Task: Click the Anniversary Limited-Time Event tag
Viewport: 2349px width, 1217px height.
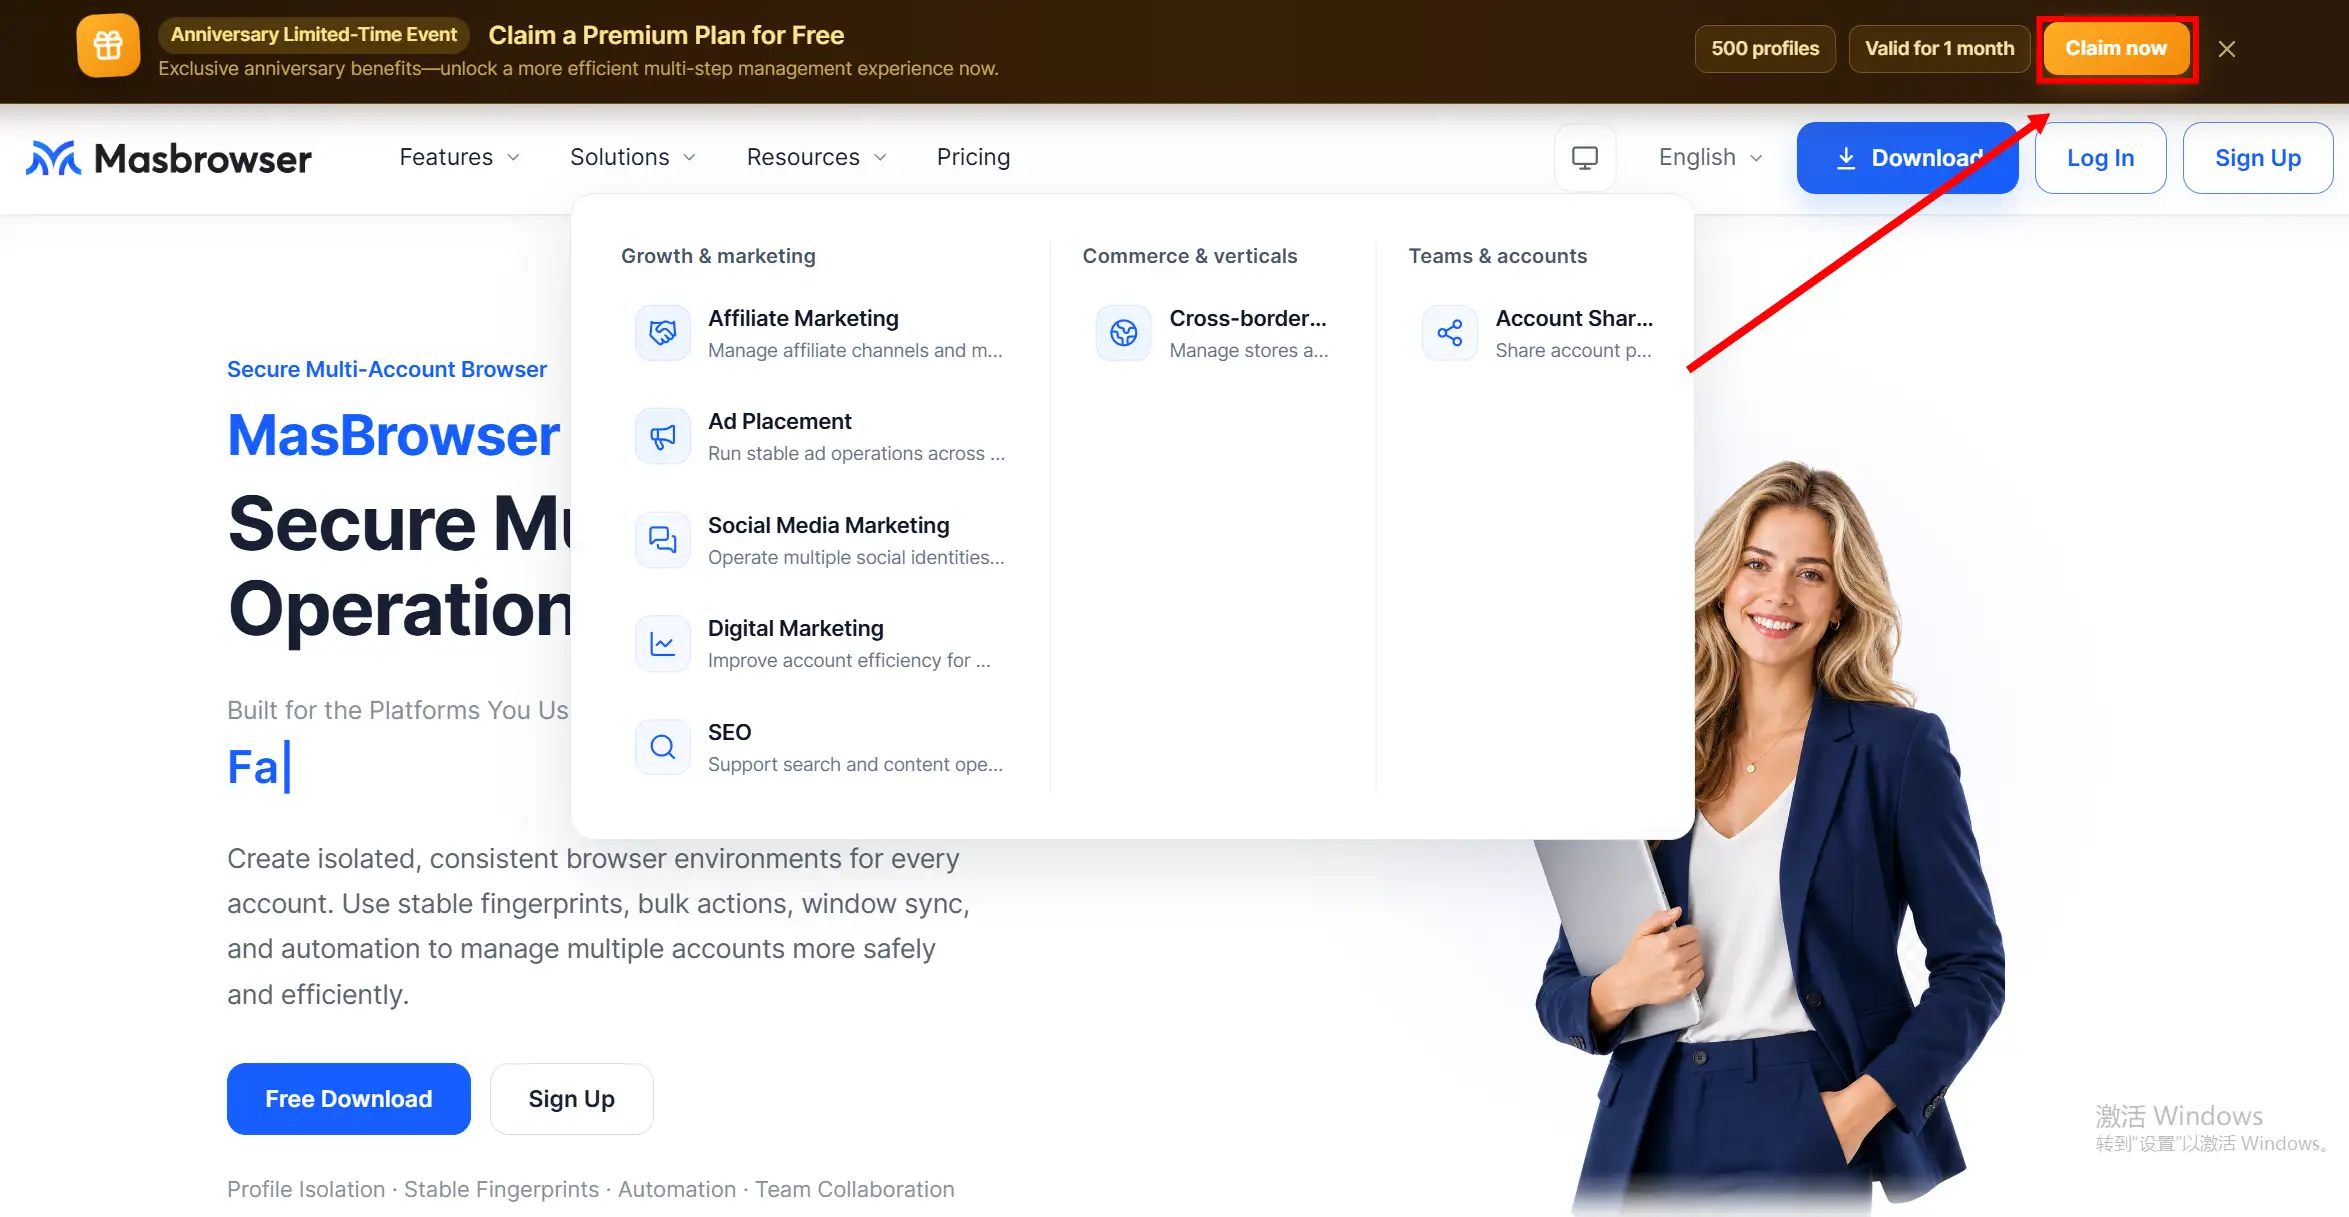Action: pyautogui.click(x=314, y=34)
